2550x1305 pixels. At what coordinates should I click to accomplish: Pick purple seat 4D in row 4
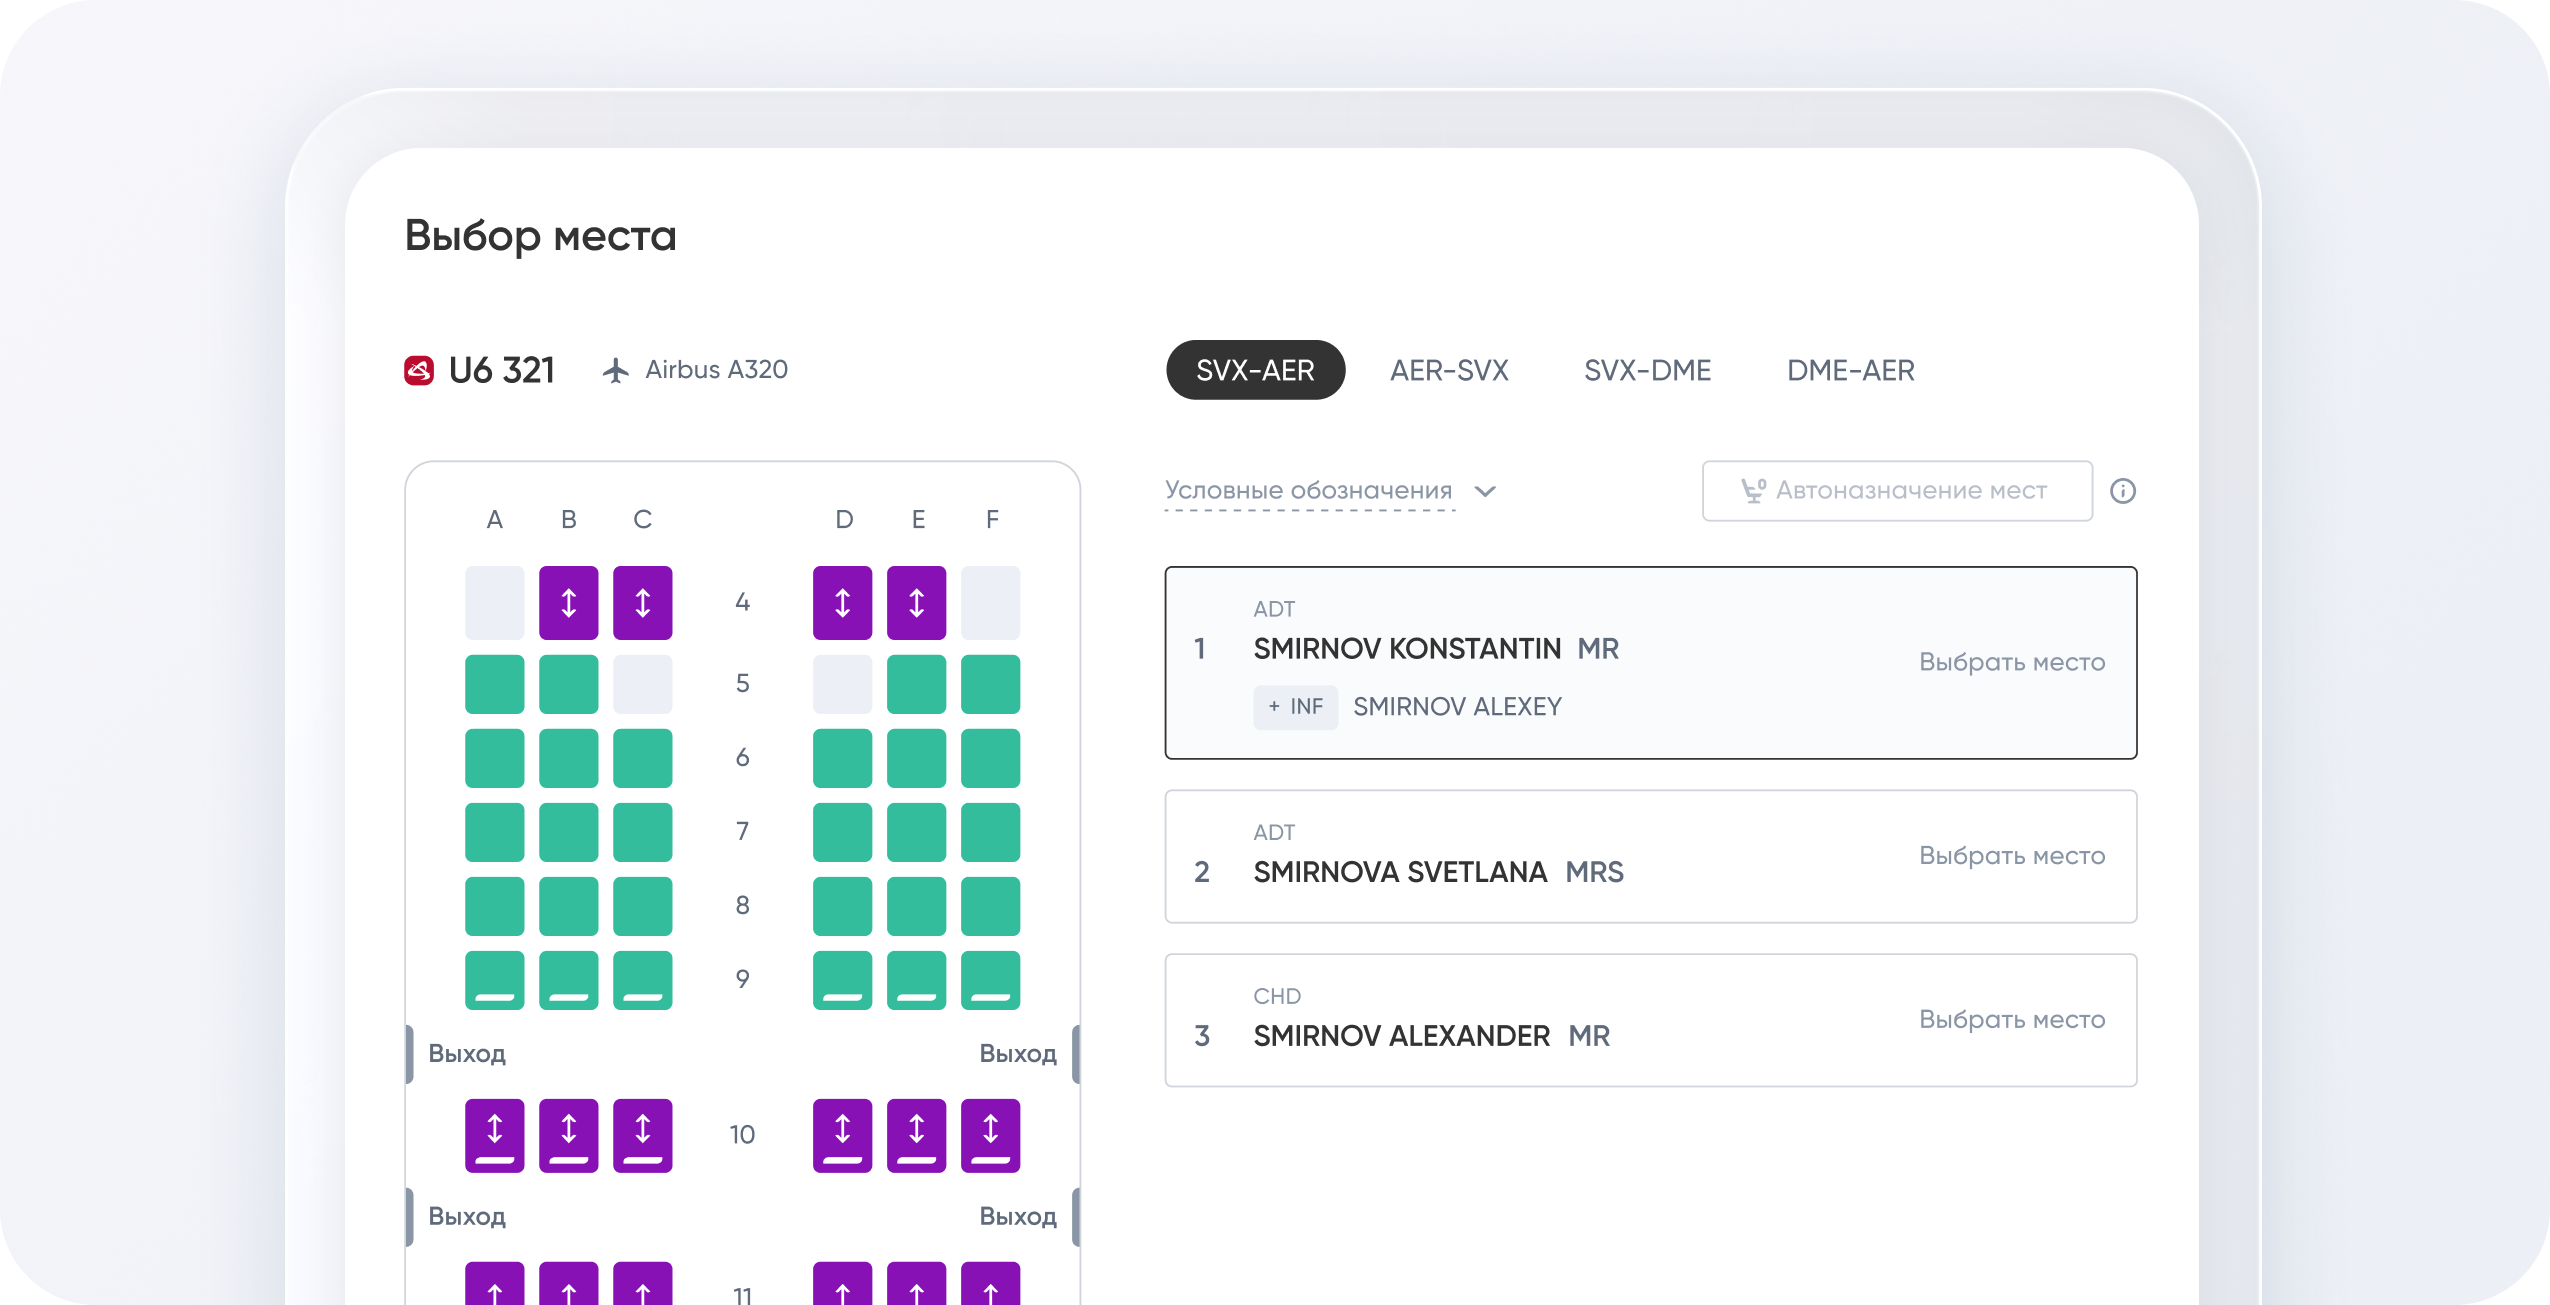pyautogui.click(x=842, y=603)
